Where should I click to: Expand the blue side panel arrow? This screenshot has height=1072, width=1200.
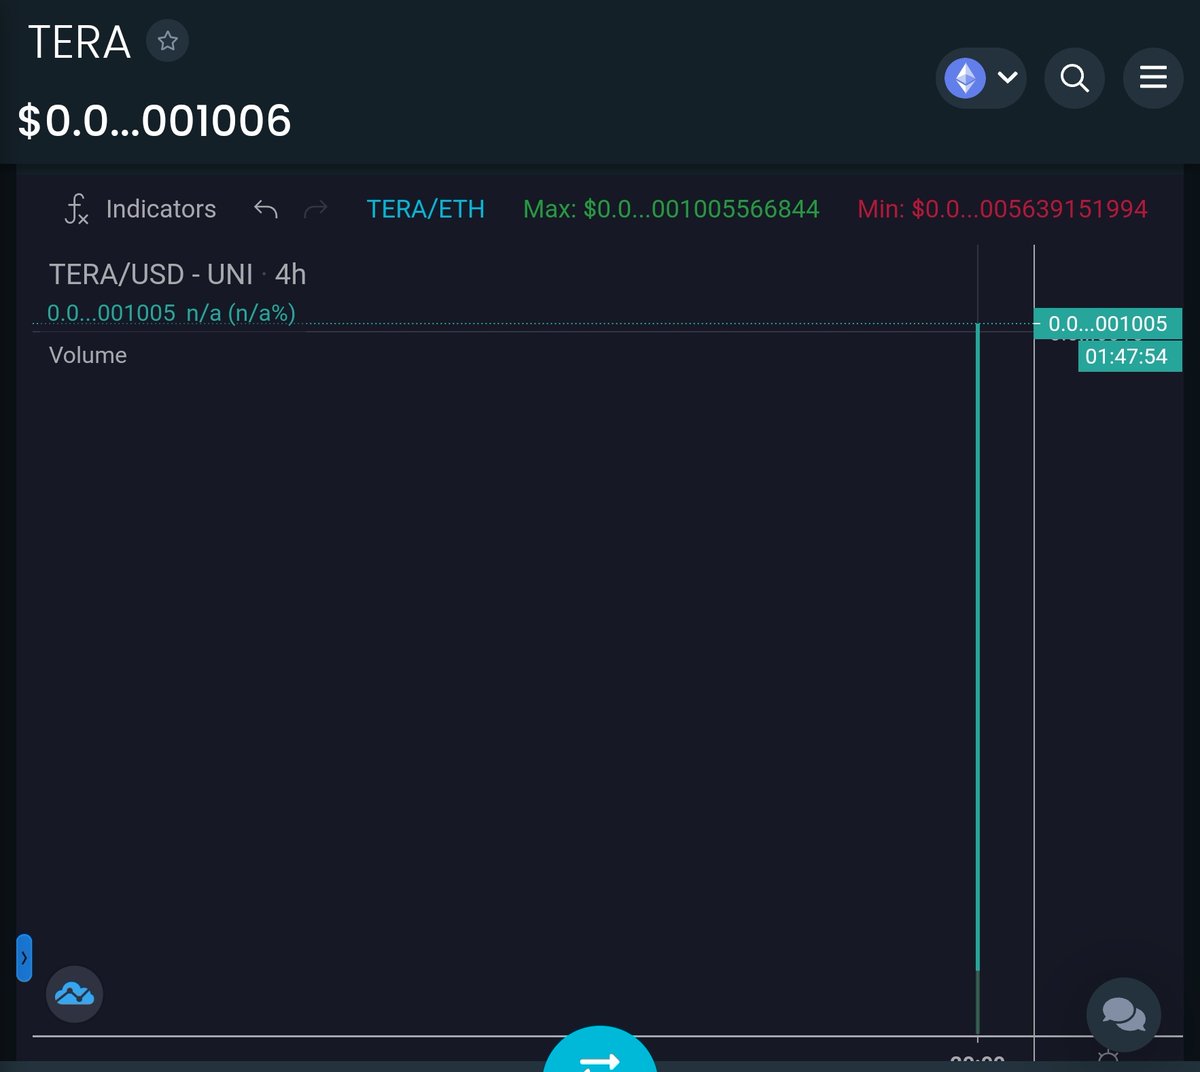pos(24,958)
